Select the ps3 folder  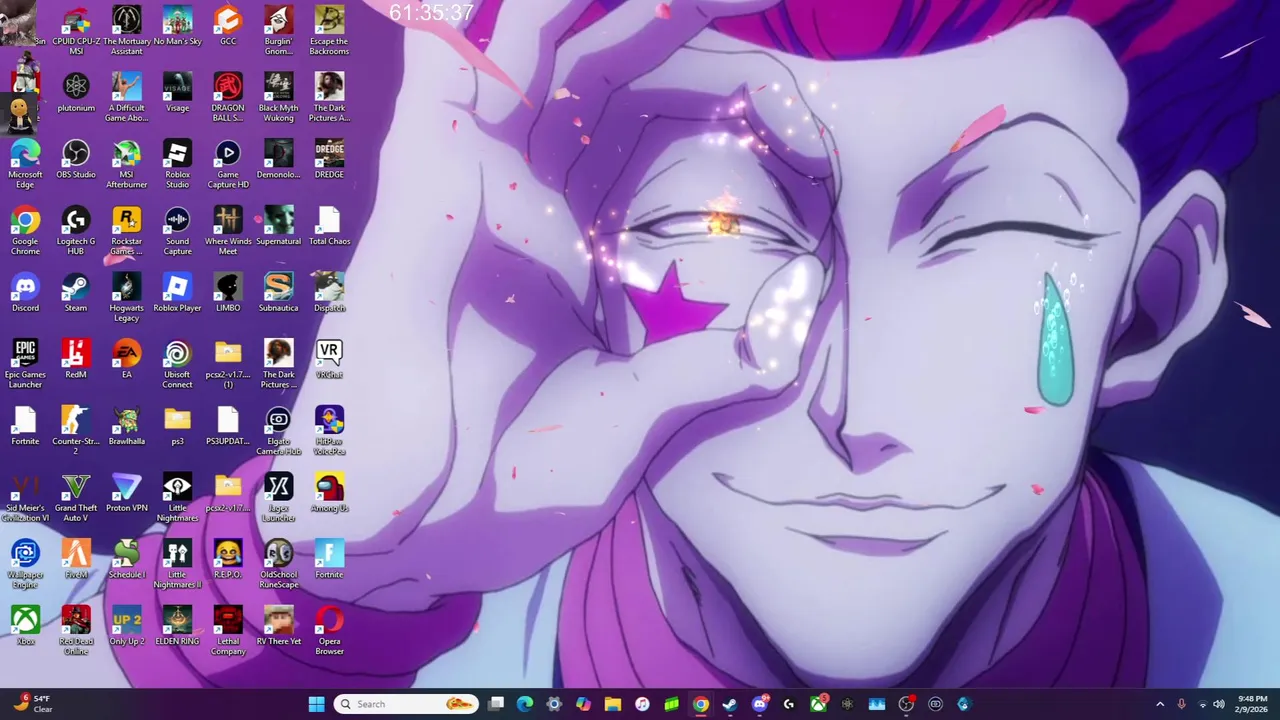(177, 427)
